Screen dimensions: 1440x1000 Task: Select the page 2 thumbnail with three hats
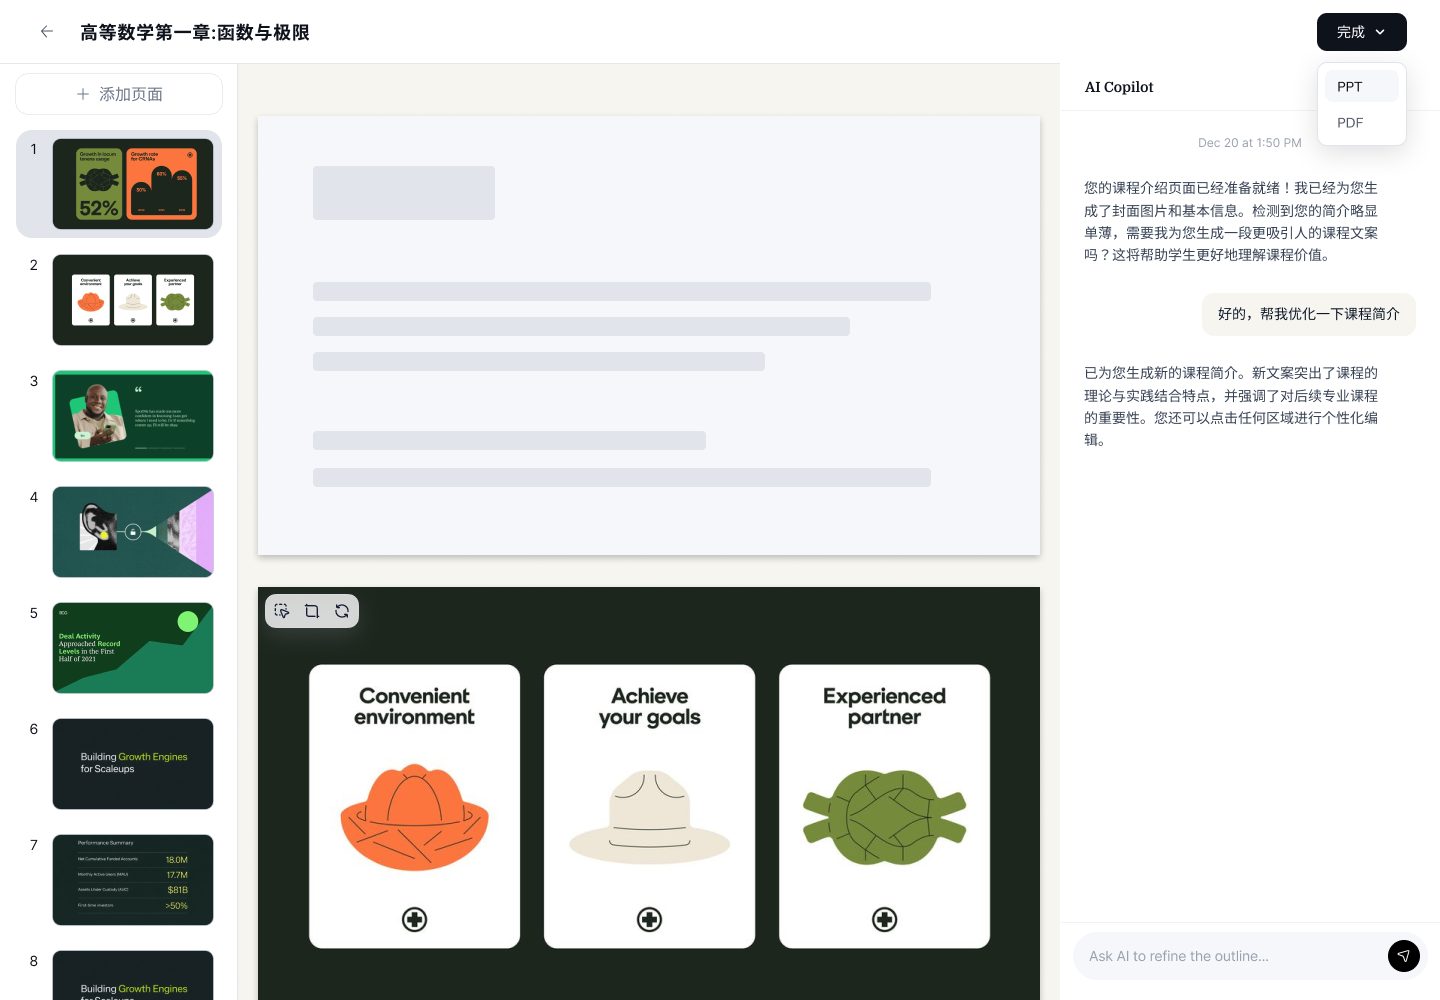[x=133, y=300]
